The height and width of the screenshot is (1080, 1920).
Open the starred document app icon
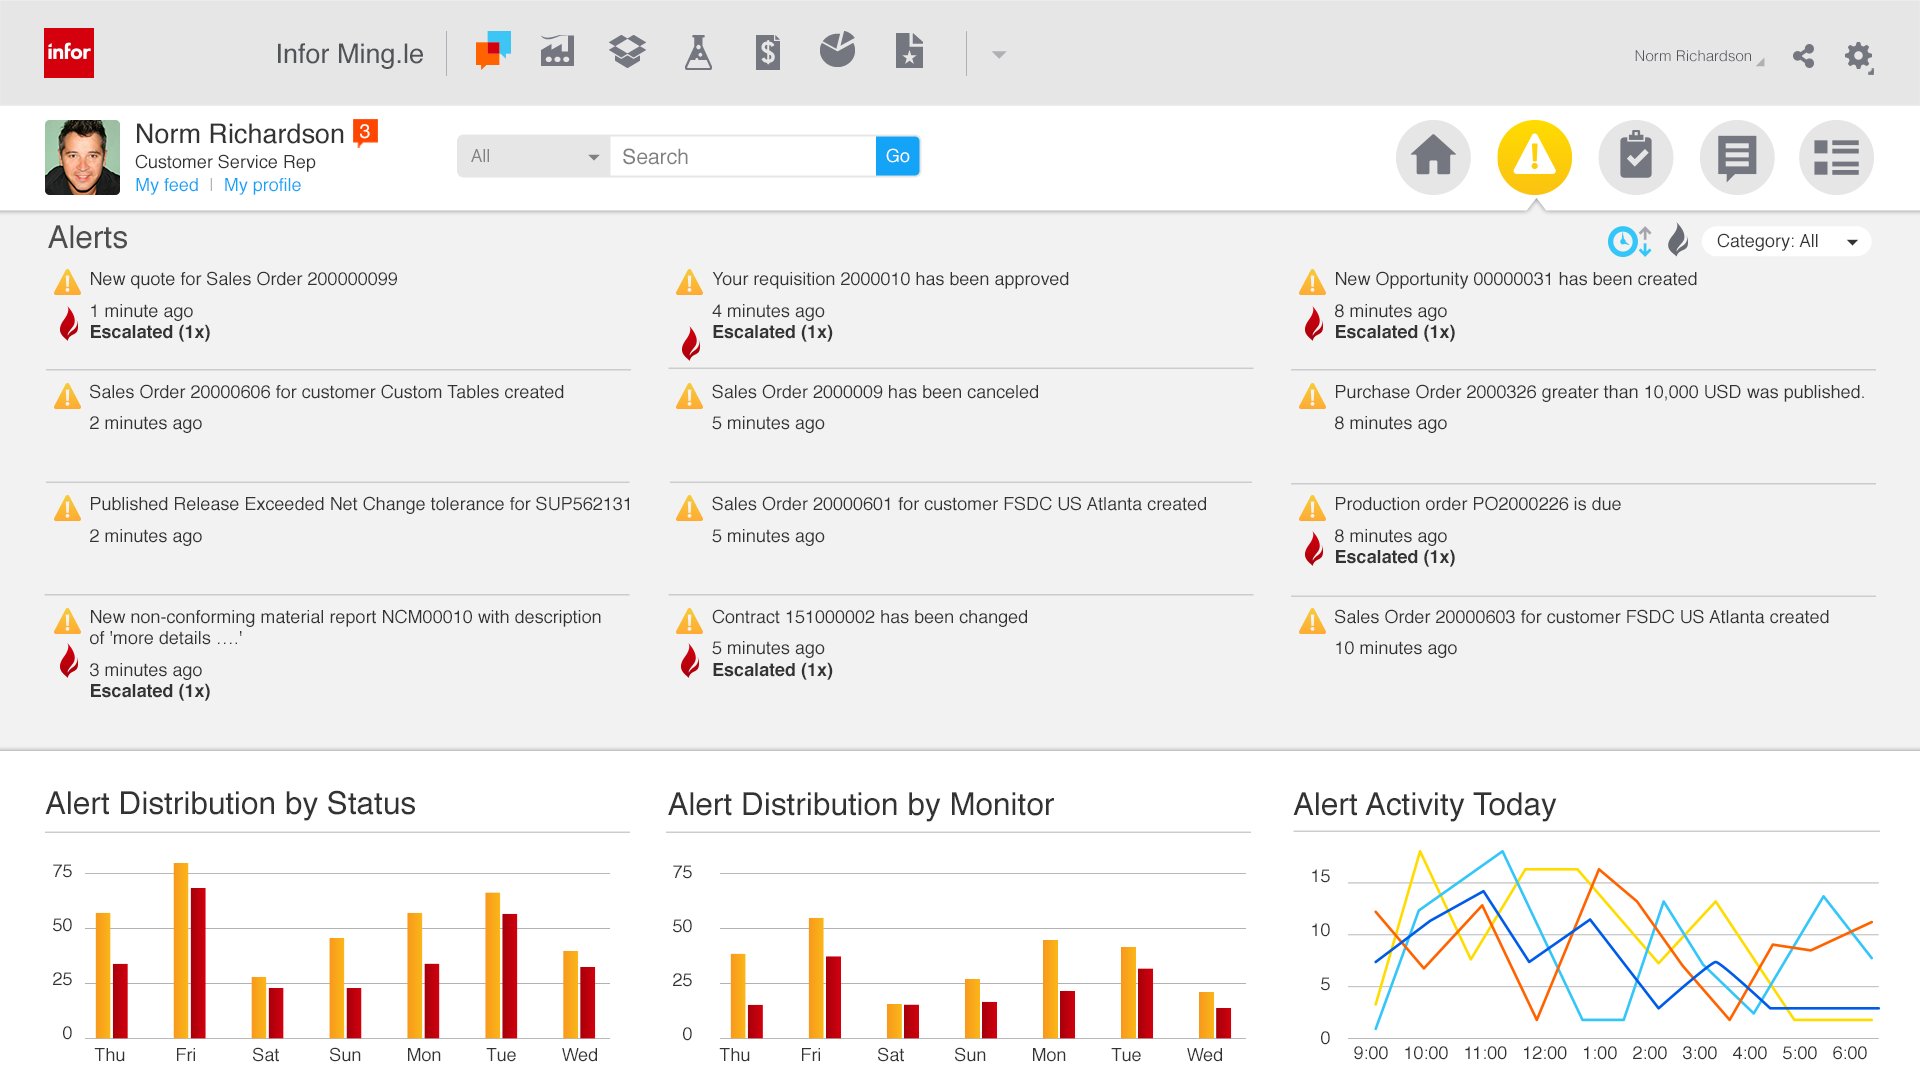coord(909,51)
